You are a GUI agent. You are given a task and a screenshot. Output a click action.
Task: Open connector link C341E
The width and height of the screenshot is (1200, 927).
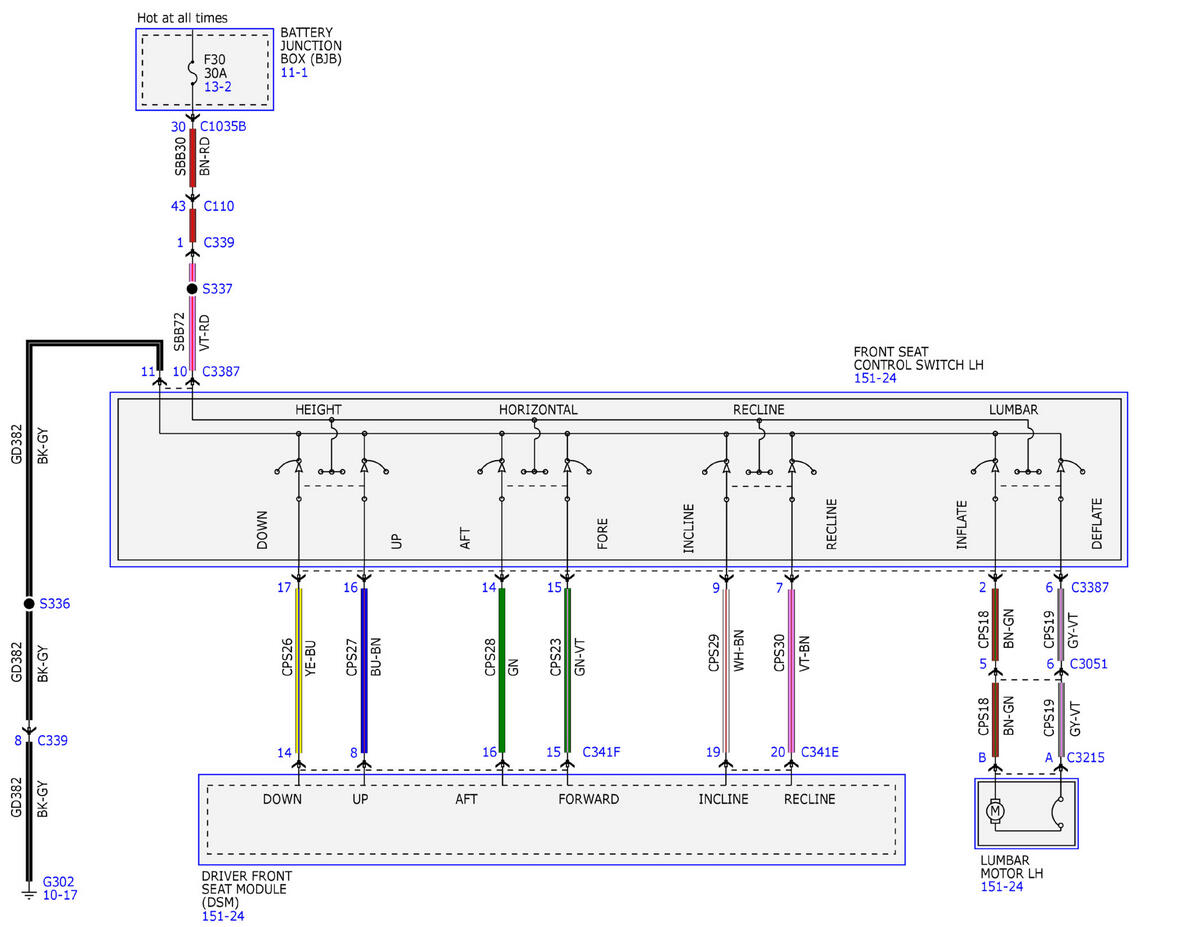click(x=820, y=751)
